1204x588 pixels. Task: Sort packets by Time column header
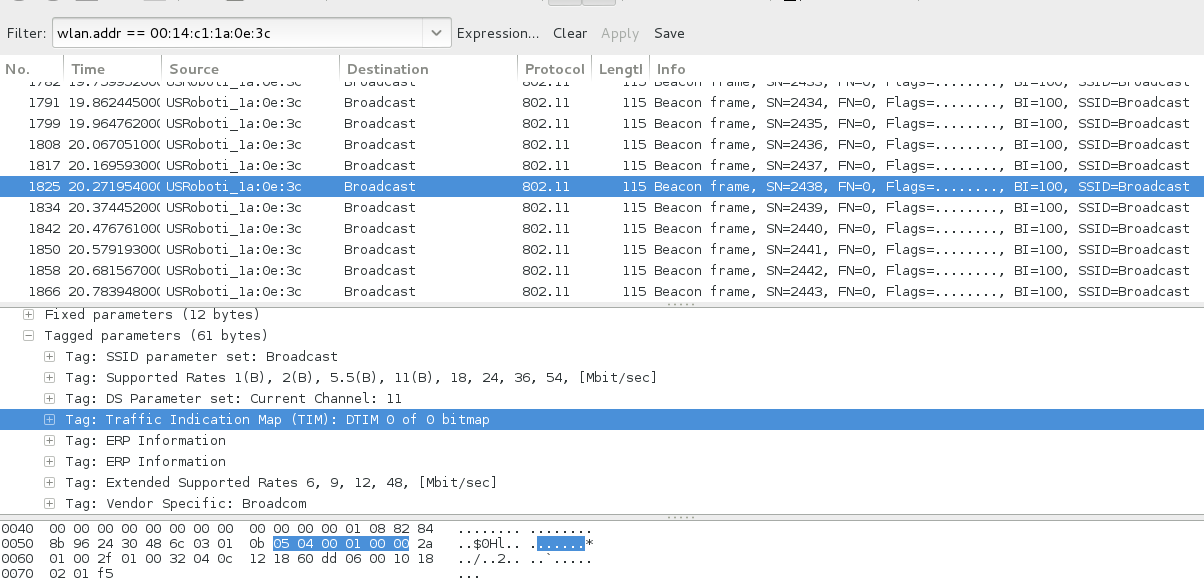coord(88,69)
